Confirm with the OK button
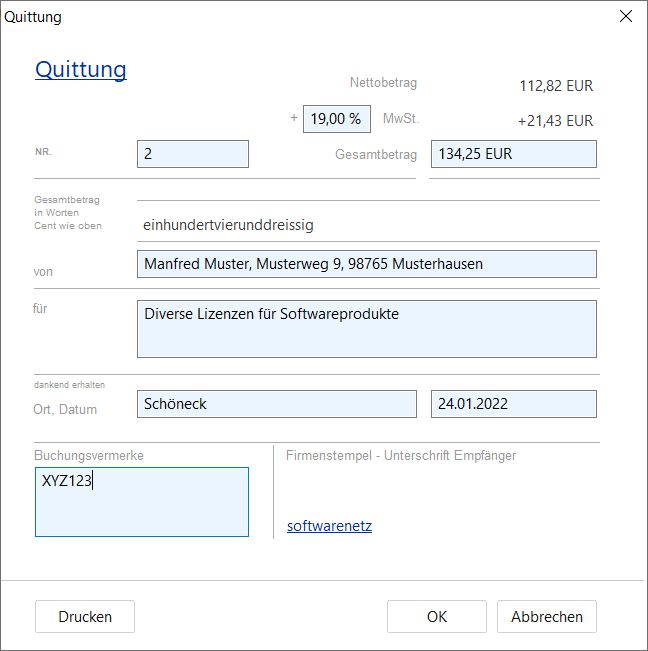The height and width of the screenshot is (651, 648). coord(436,616)
